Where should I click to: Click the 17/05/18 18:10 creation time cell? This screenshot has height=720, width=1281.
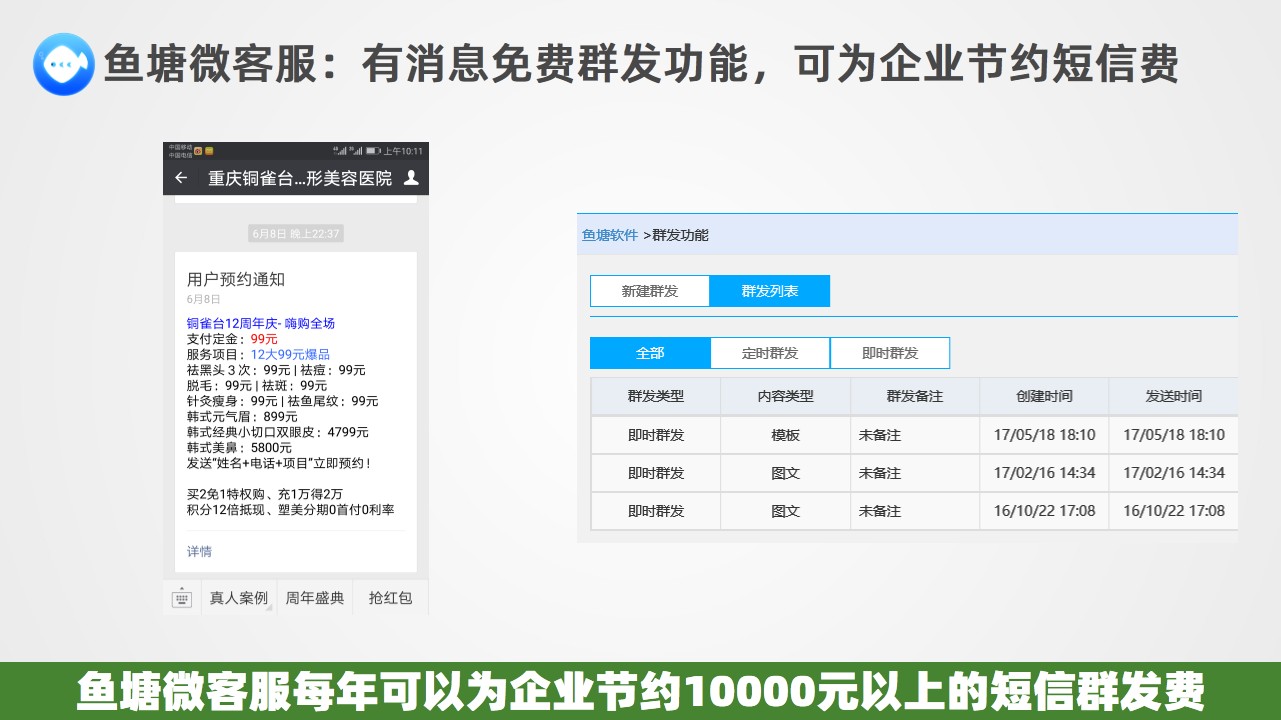(1044, 435)
